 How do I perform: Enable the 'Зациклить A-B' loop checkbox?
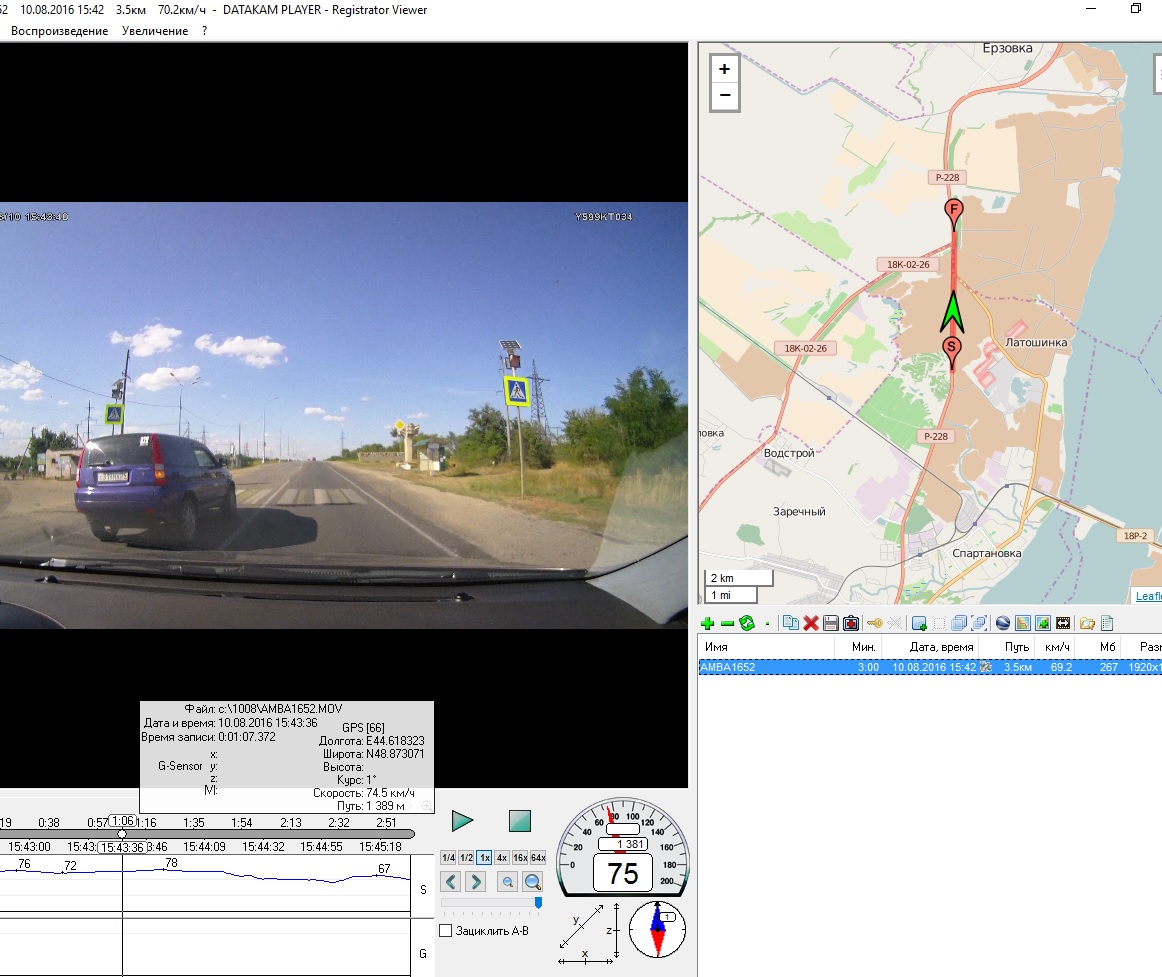point(446,931)
